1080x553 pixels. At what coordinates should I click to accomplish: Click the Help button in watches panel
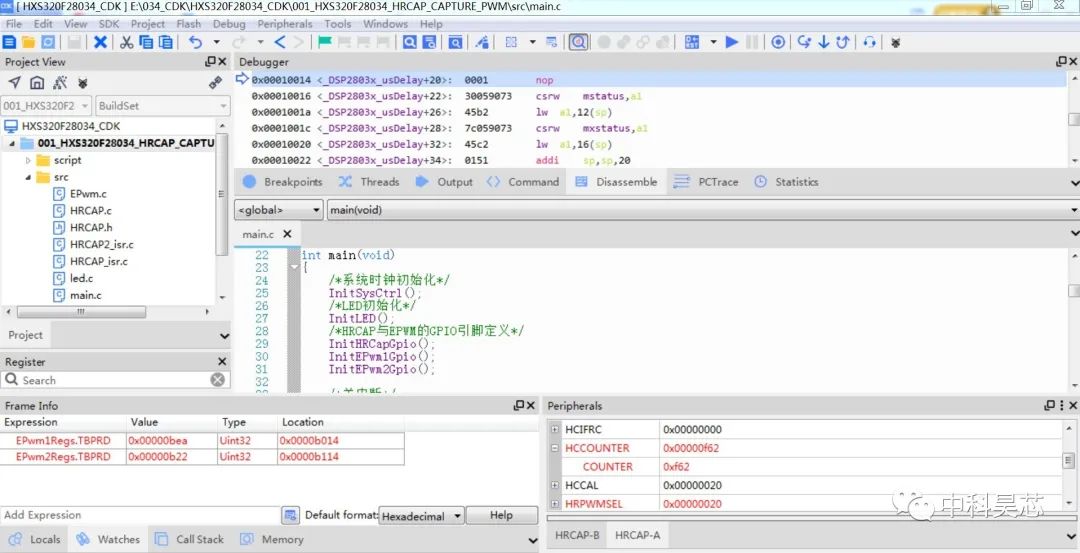[502, 516]
